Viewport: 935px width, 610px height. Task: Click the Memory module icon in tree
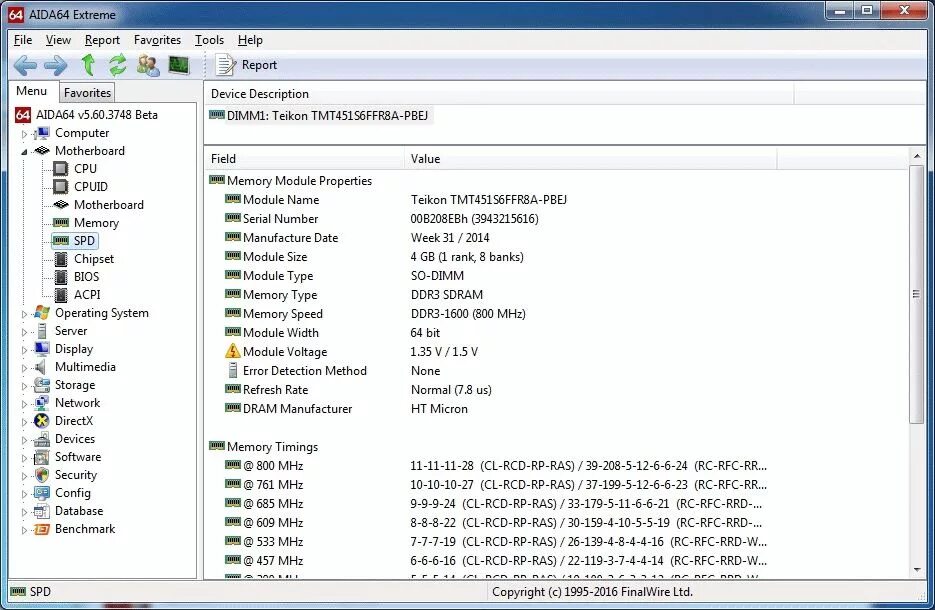pos(61,222)
